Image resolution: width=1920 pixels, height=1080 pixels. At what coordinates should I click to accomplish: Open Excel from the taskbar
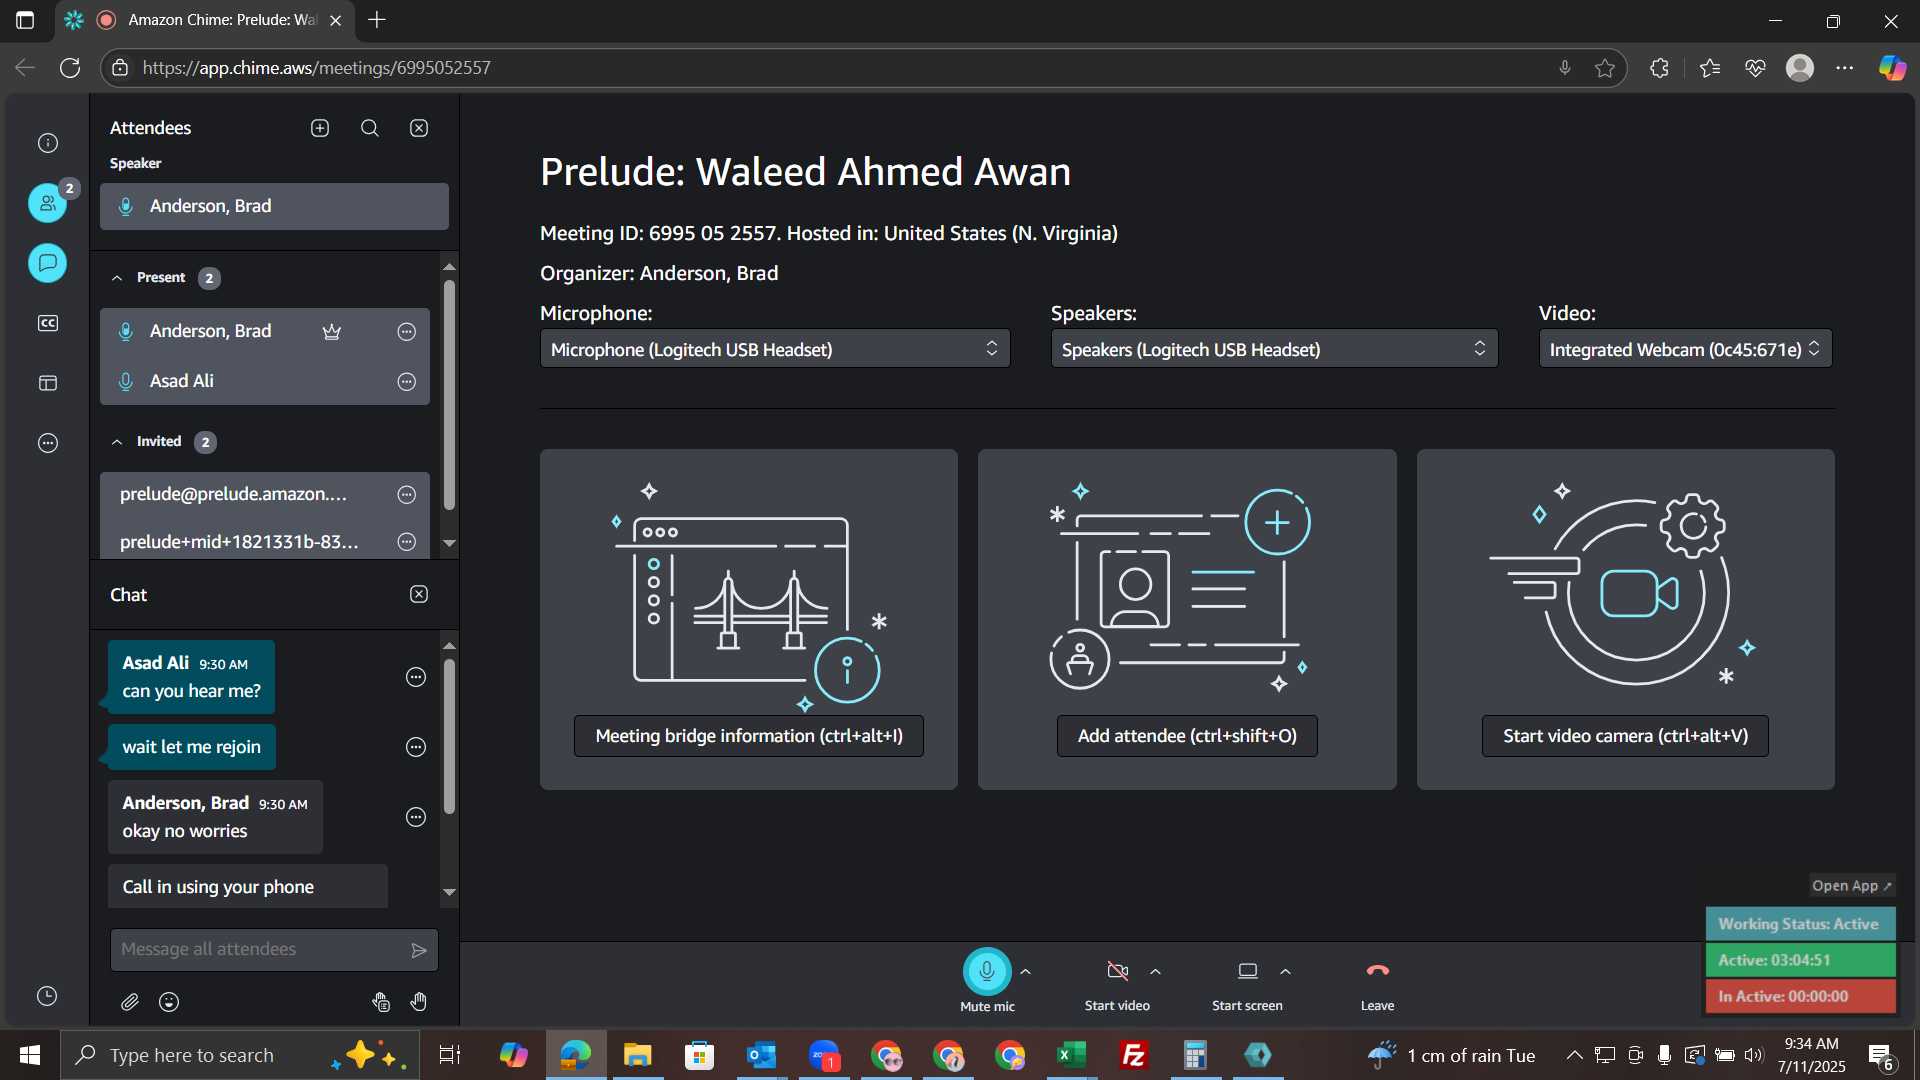click(x=1072, y=1055)
